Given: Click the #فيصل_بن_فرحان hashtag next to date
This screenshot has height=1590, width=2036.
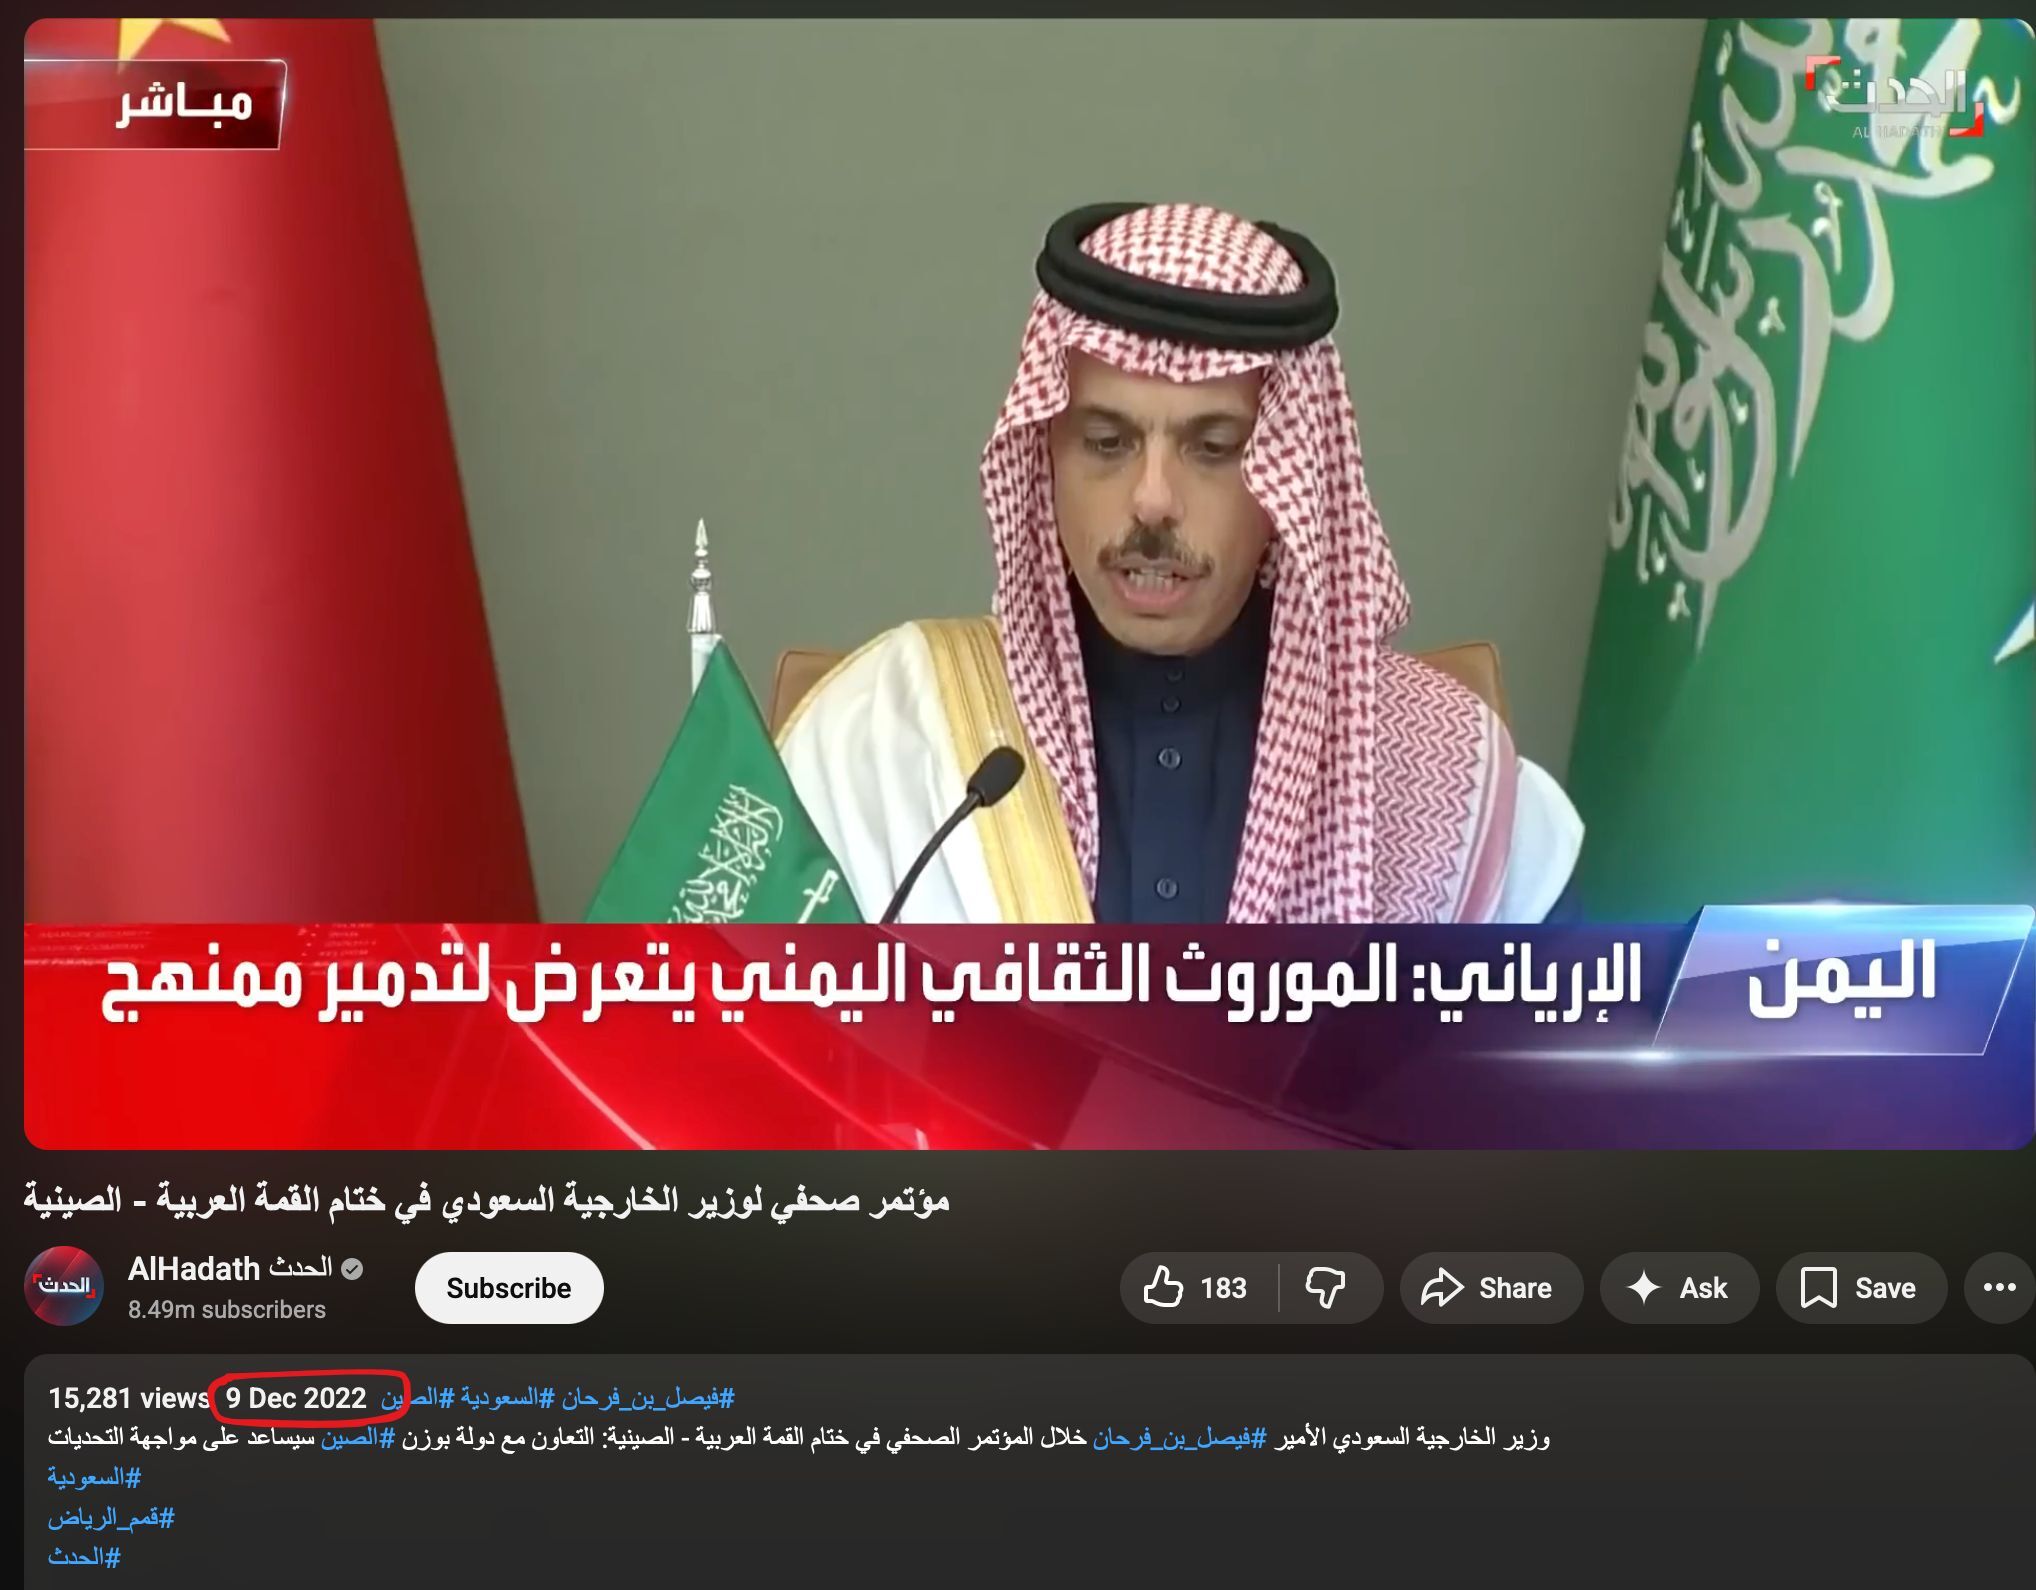Looking at the screenshot, I should pos(648,1398).
